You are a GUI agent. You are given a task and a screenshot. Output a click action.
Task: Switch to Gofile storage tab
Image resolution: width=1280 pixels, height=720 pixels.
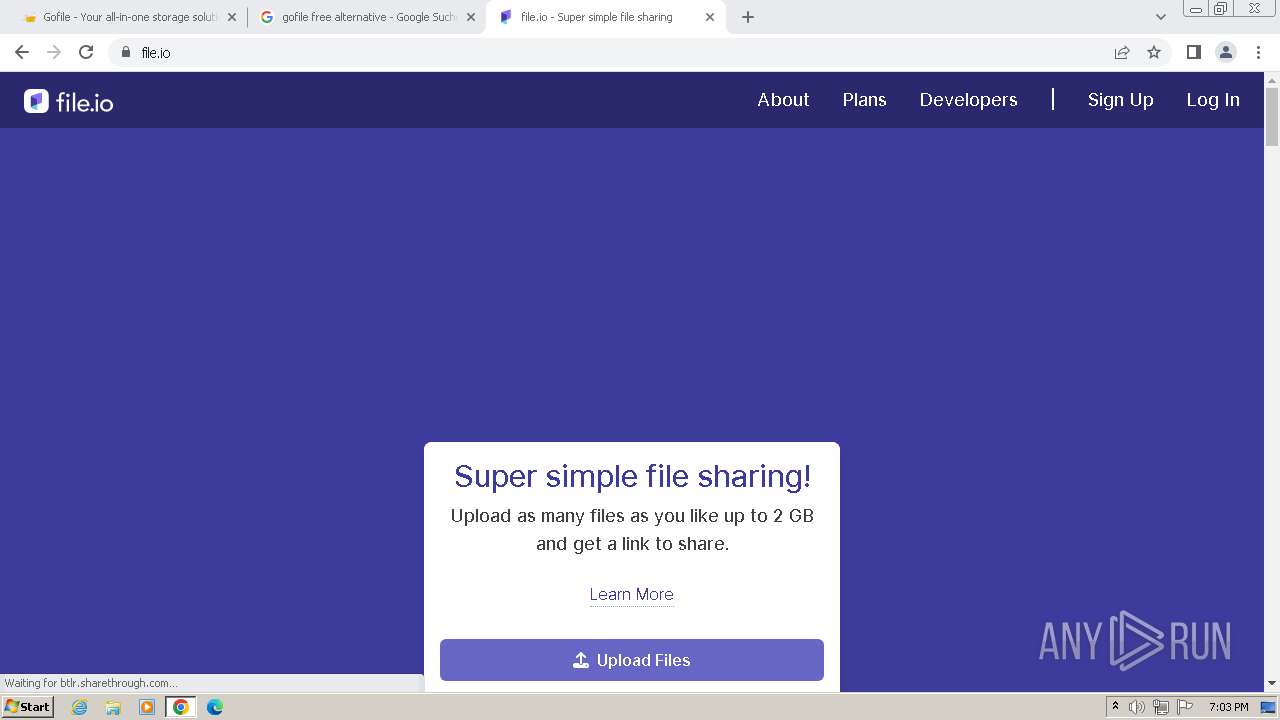(127, 17)
